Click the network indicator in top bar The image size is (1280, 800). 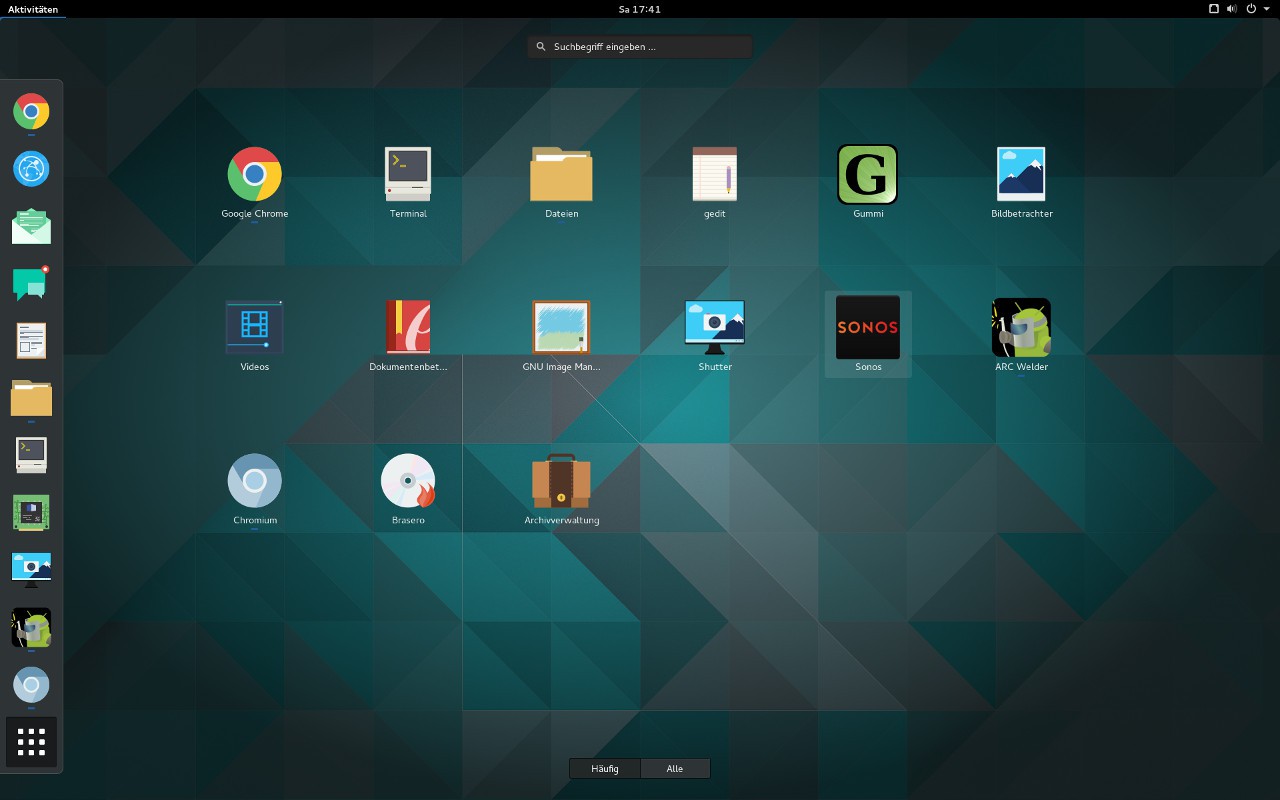1214,9
